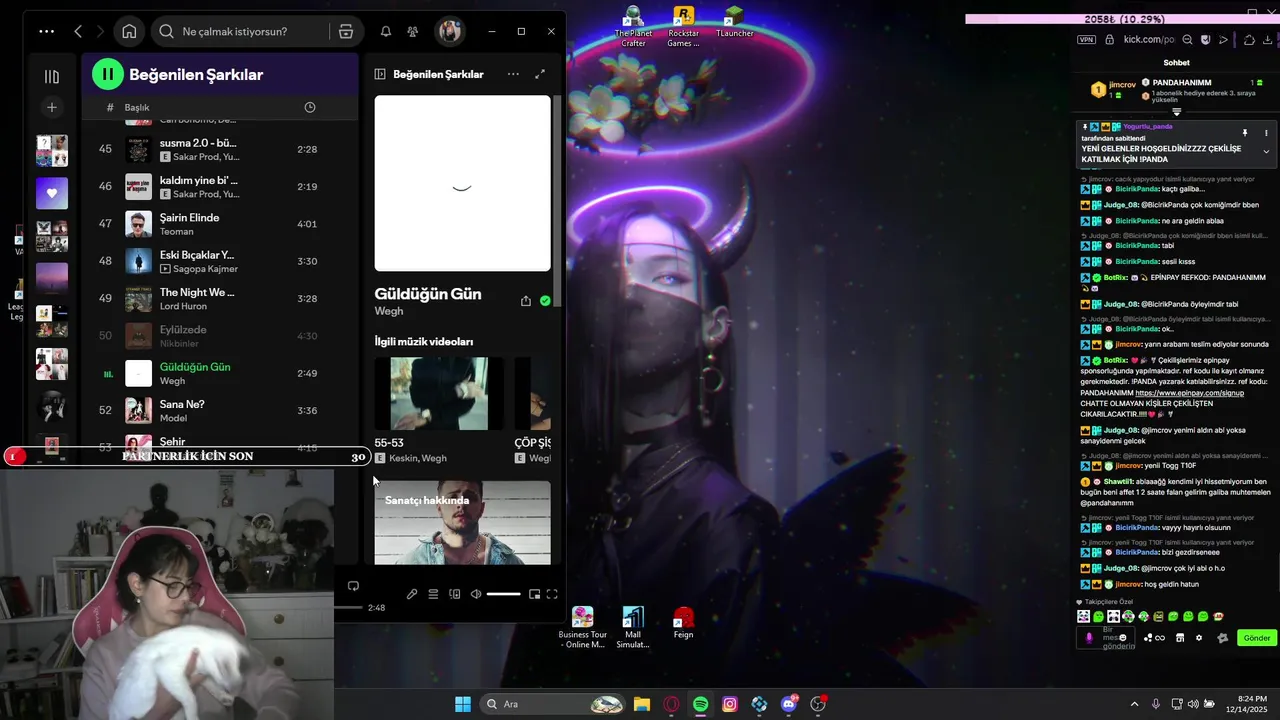Image resolution: width=1280 pixels, height=720 pixels.
Task: Enter Spotify fullscreen mode
Action: pyautogui.click(x=552, y=594)
